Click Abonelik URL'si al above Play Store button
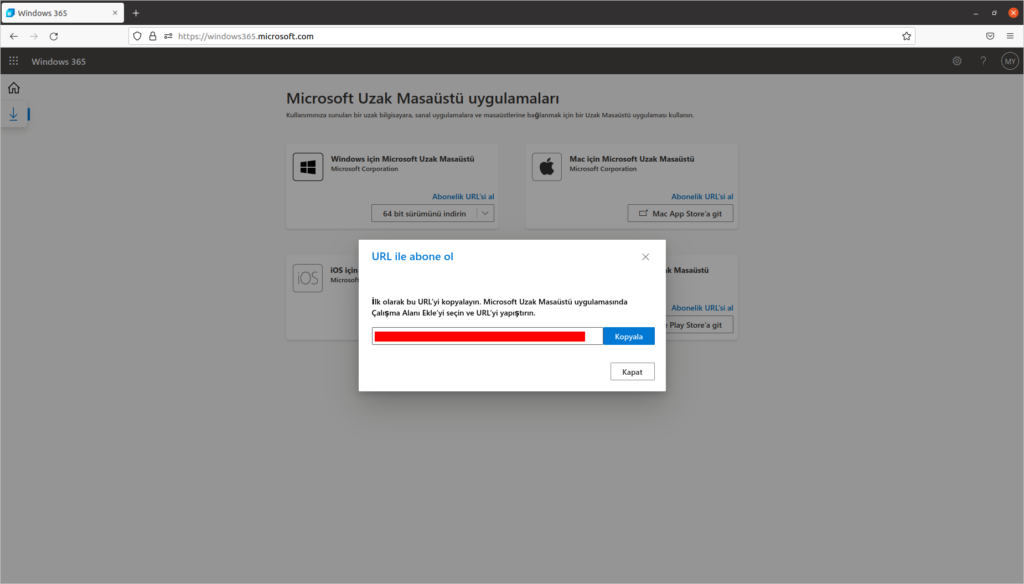The width and height of the screenshot is (1024, 584). (702, 308)
